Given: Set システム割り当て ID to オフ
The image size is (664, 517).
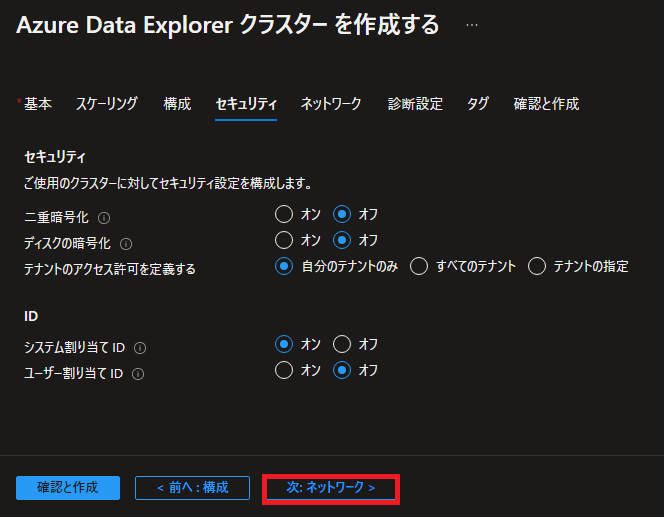Looking at the screenshot, I should (342, 344).
